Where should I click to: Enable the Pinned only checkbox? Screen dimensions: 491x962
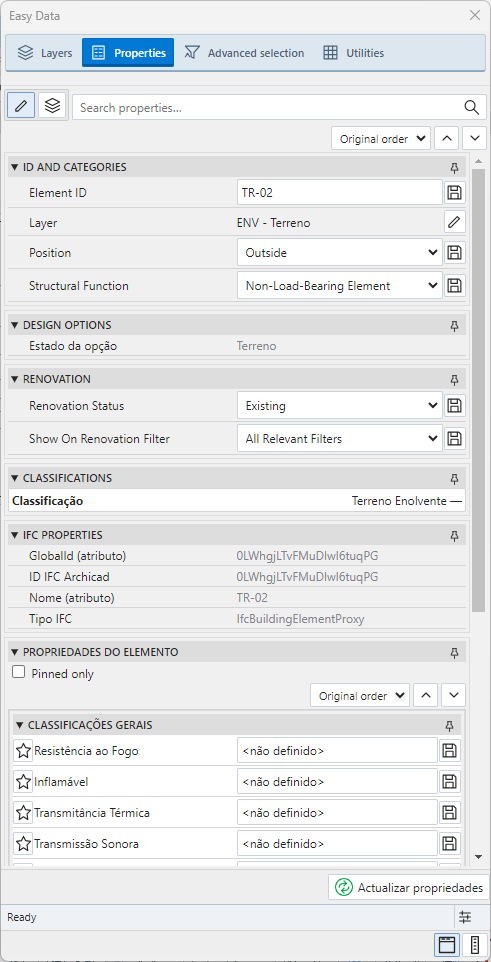click(x=19, y=672)
